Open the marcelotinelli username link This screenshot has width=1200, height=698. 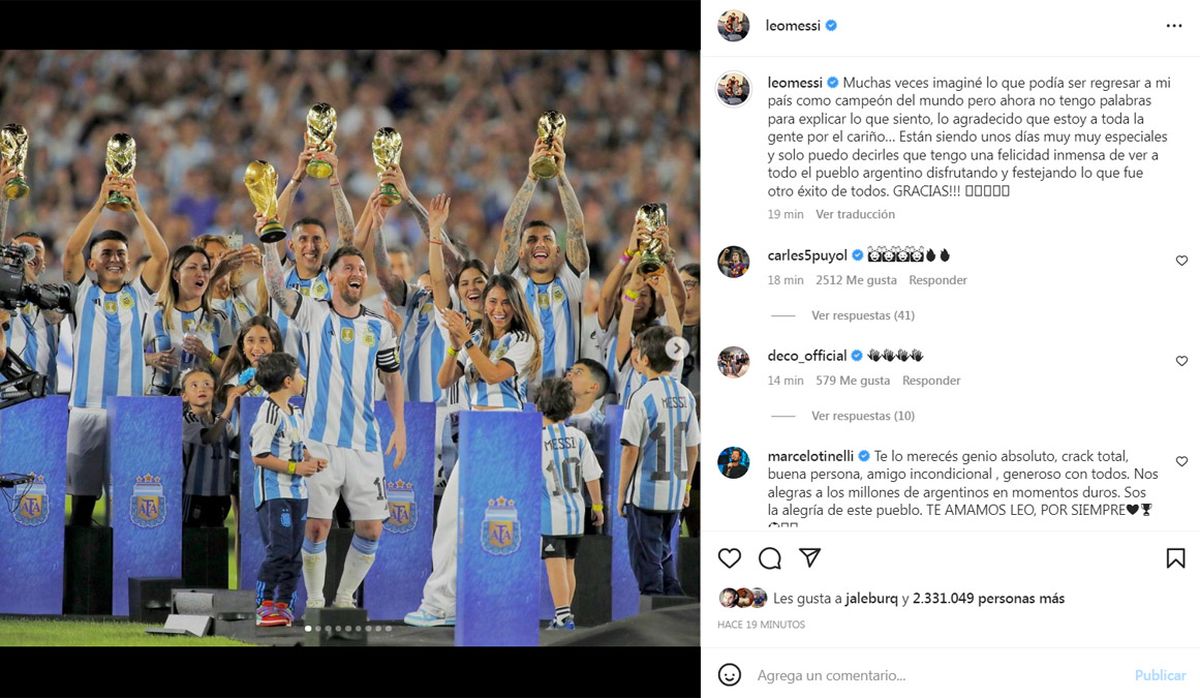coord(810,455)
